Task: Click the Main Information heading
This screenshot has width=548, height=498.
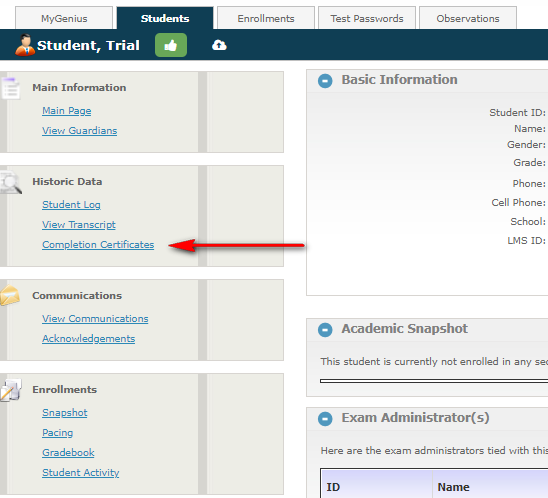Action: 79,87
